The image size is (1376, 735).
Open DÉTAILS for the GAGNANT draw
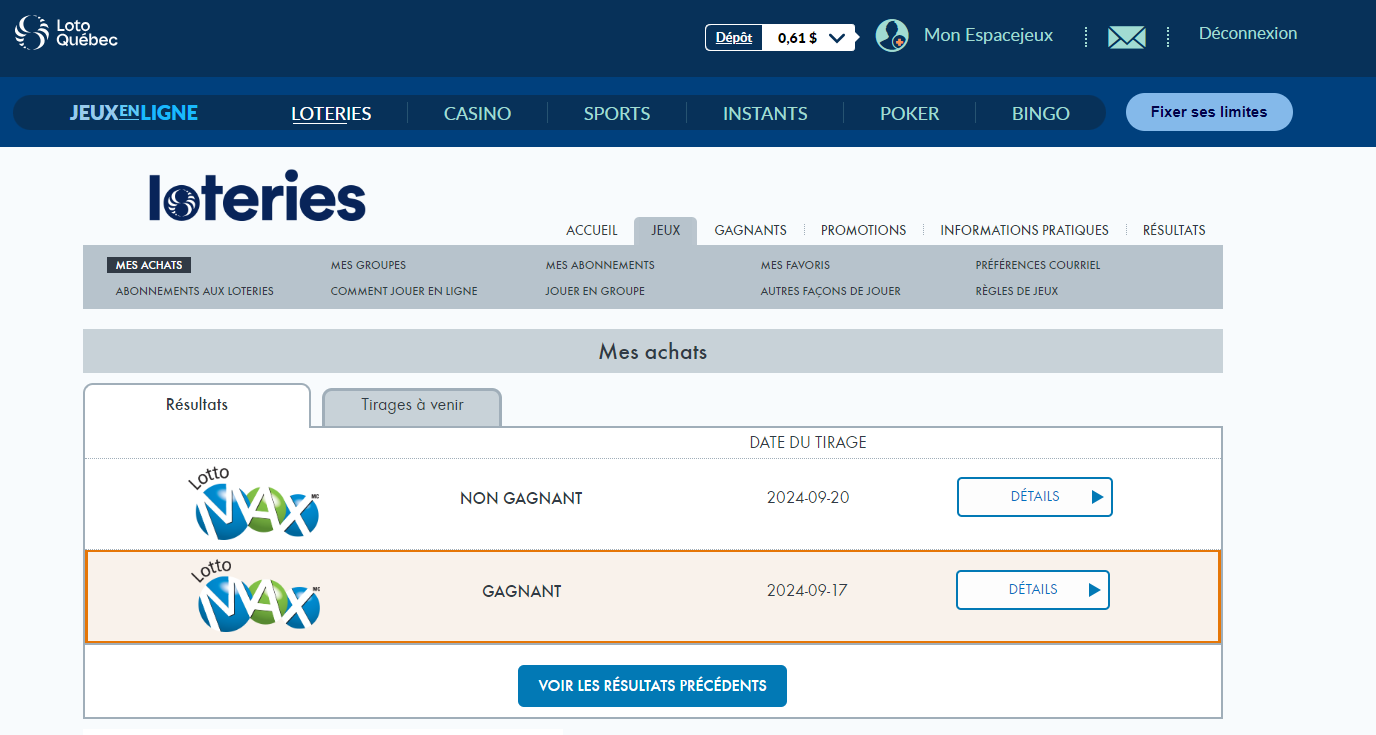(1033, 590)
